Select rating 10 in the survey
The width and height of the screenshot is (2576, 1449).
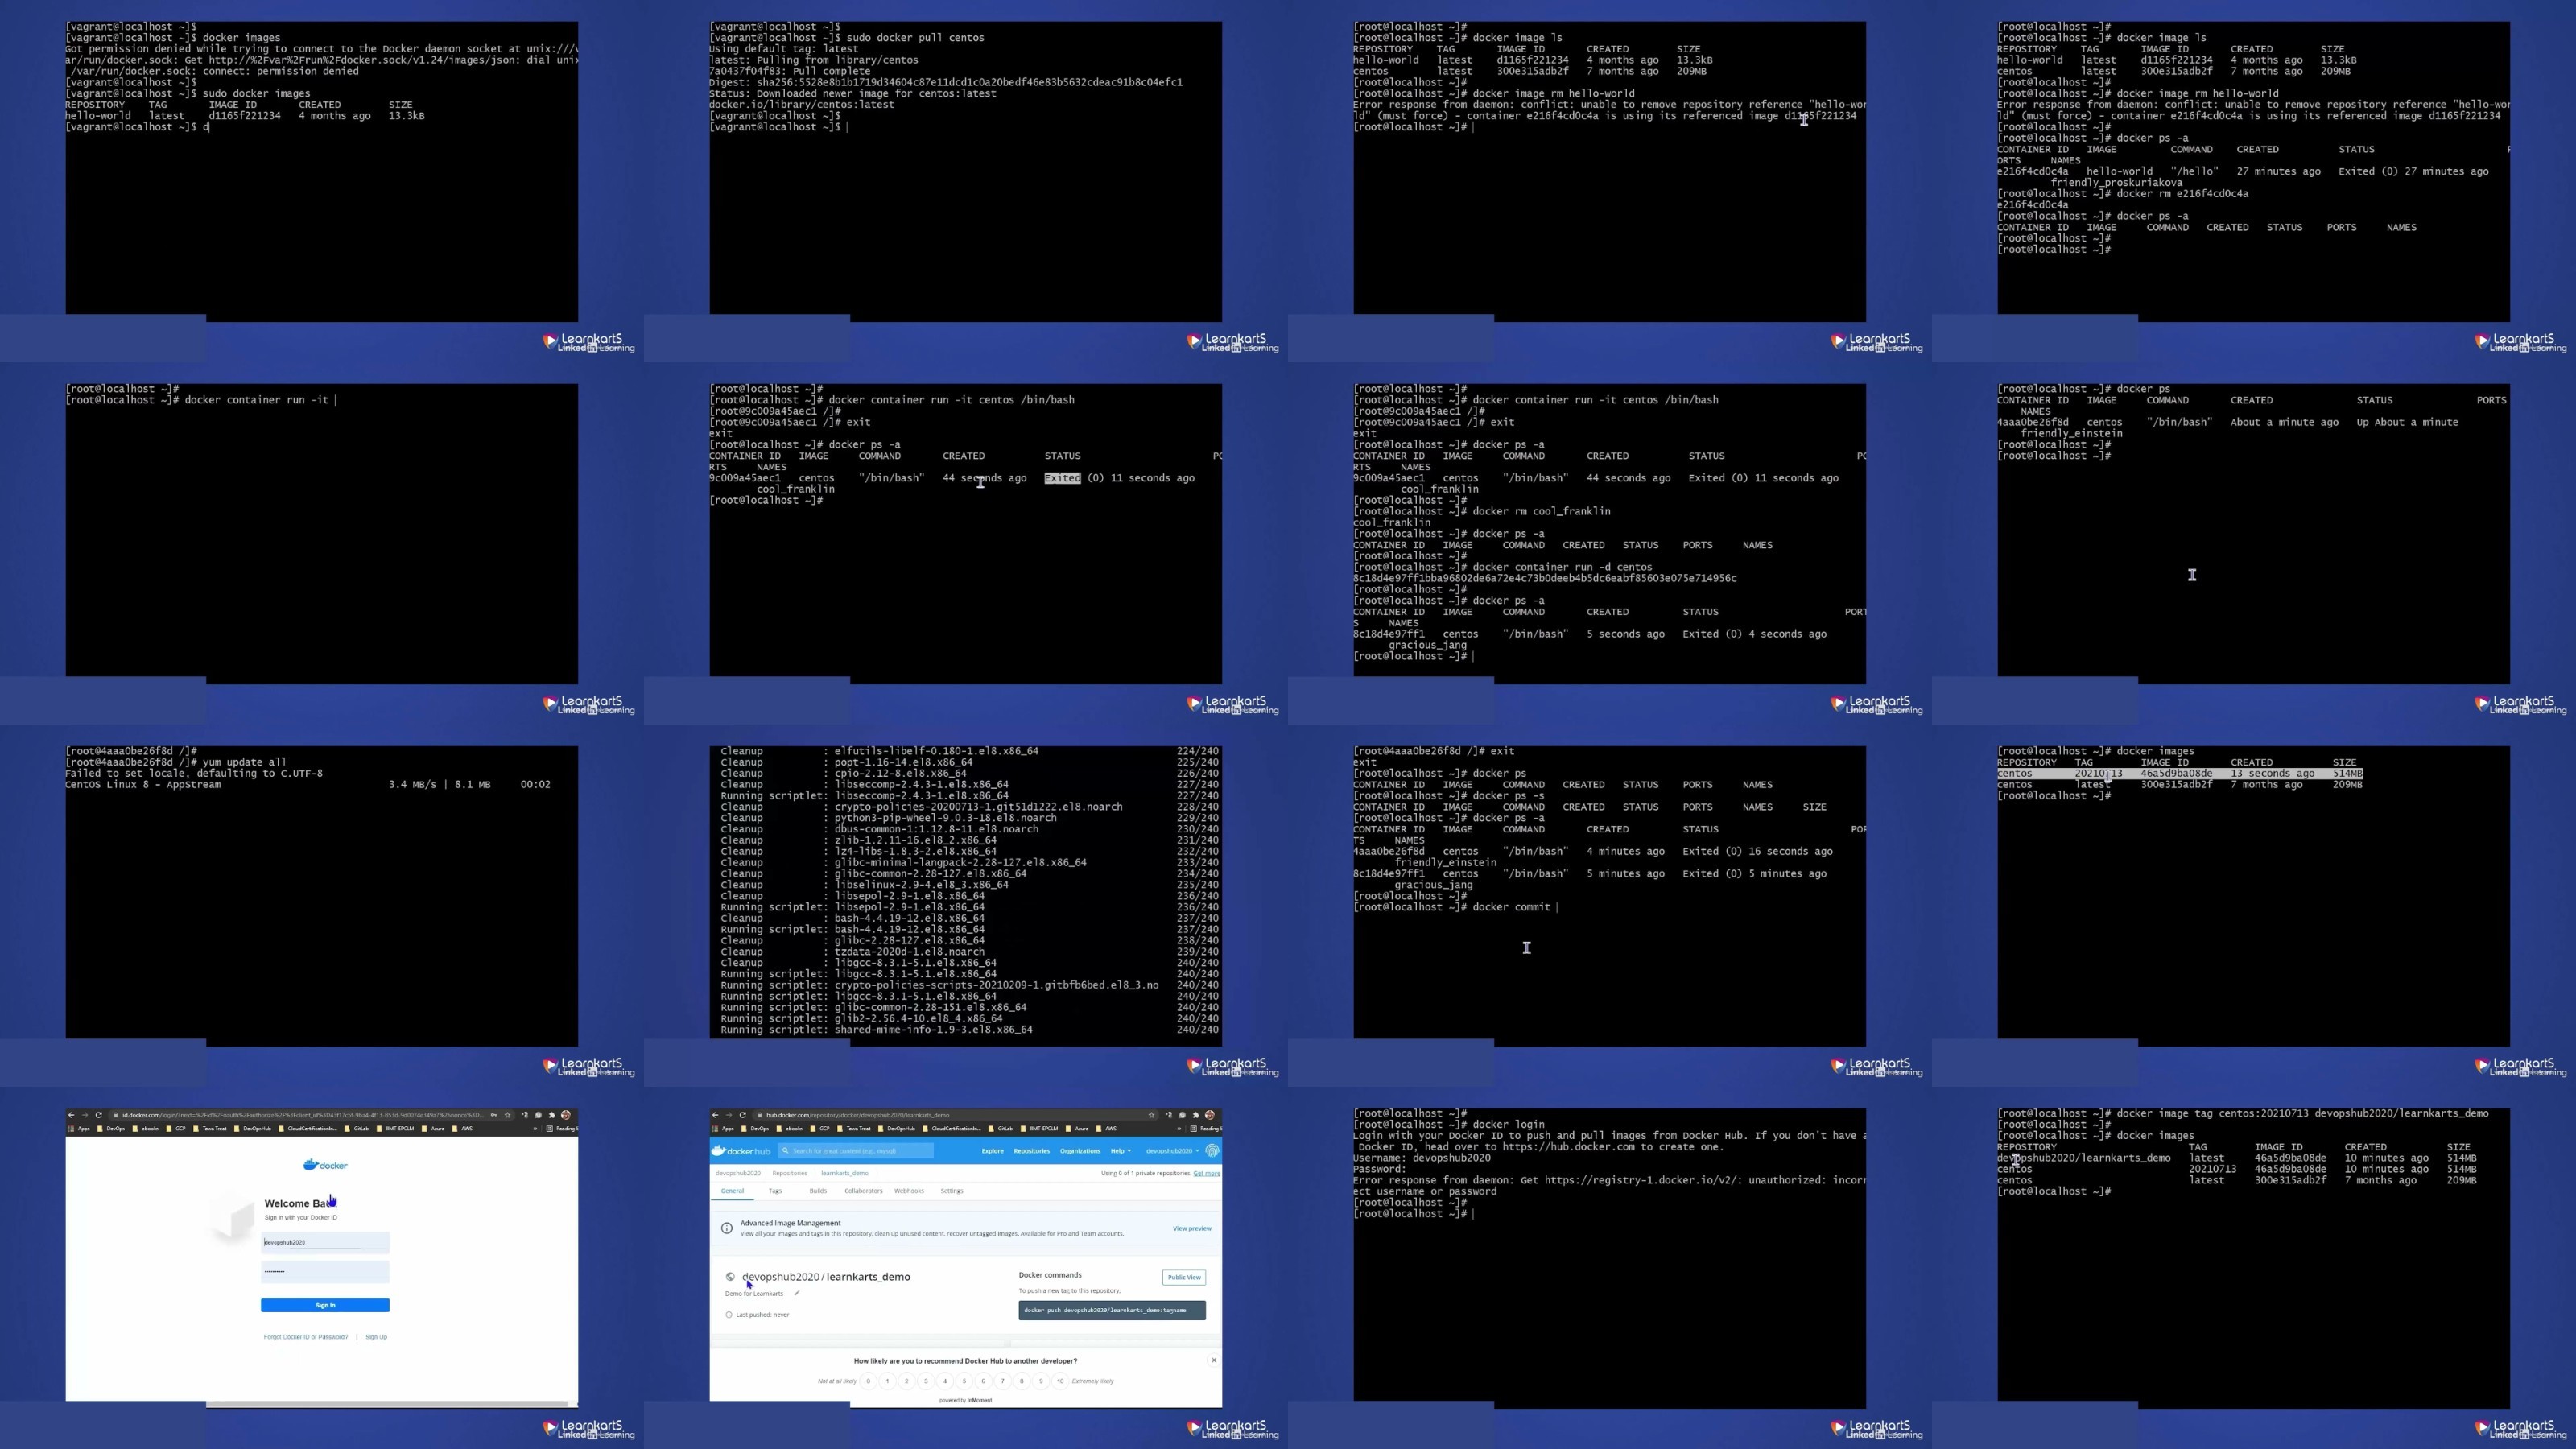click(x=1060, y=1381)
